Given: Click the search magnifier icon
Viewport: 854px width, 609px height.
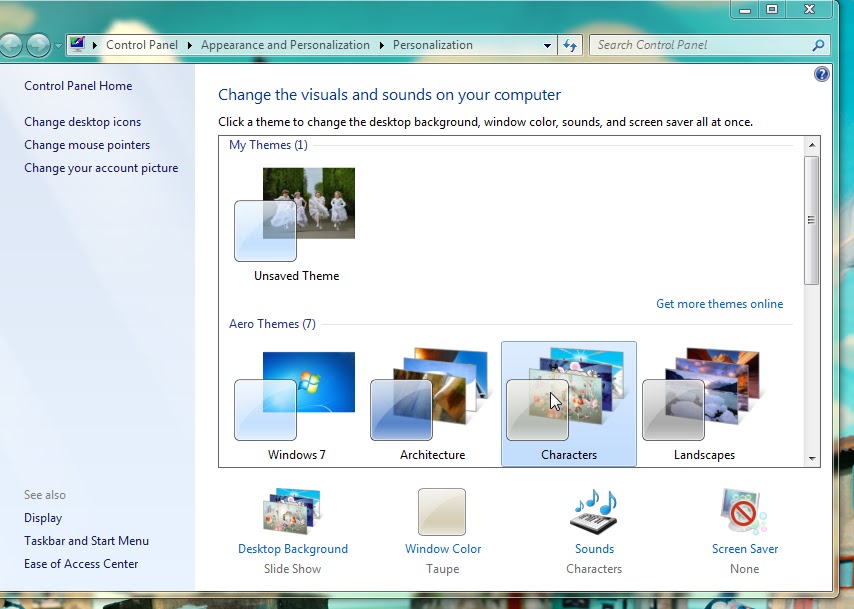Looking at the screenshot, I should click(818, 45).
